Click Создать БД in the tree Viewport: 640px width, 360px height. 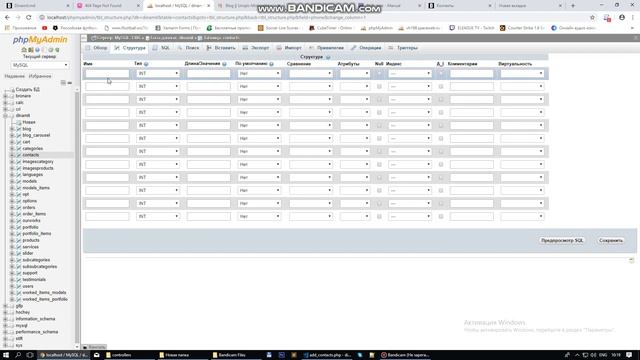tap(28, 89)
